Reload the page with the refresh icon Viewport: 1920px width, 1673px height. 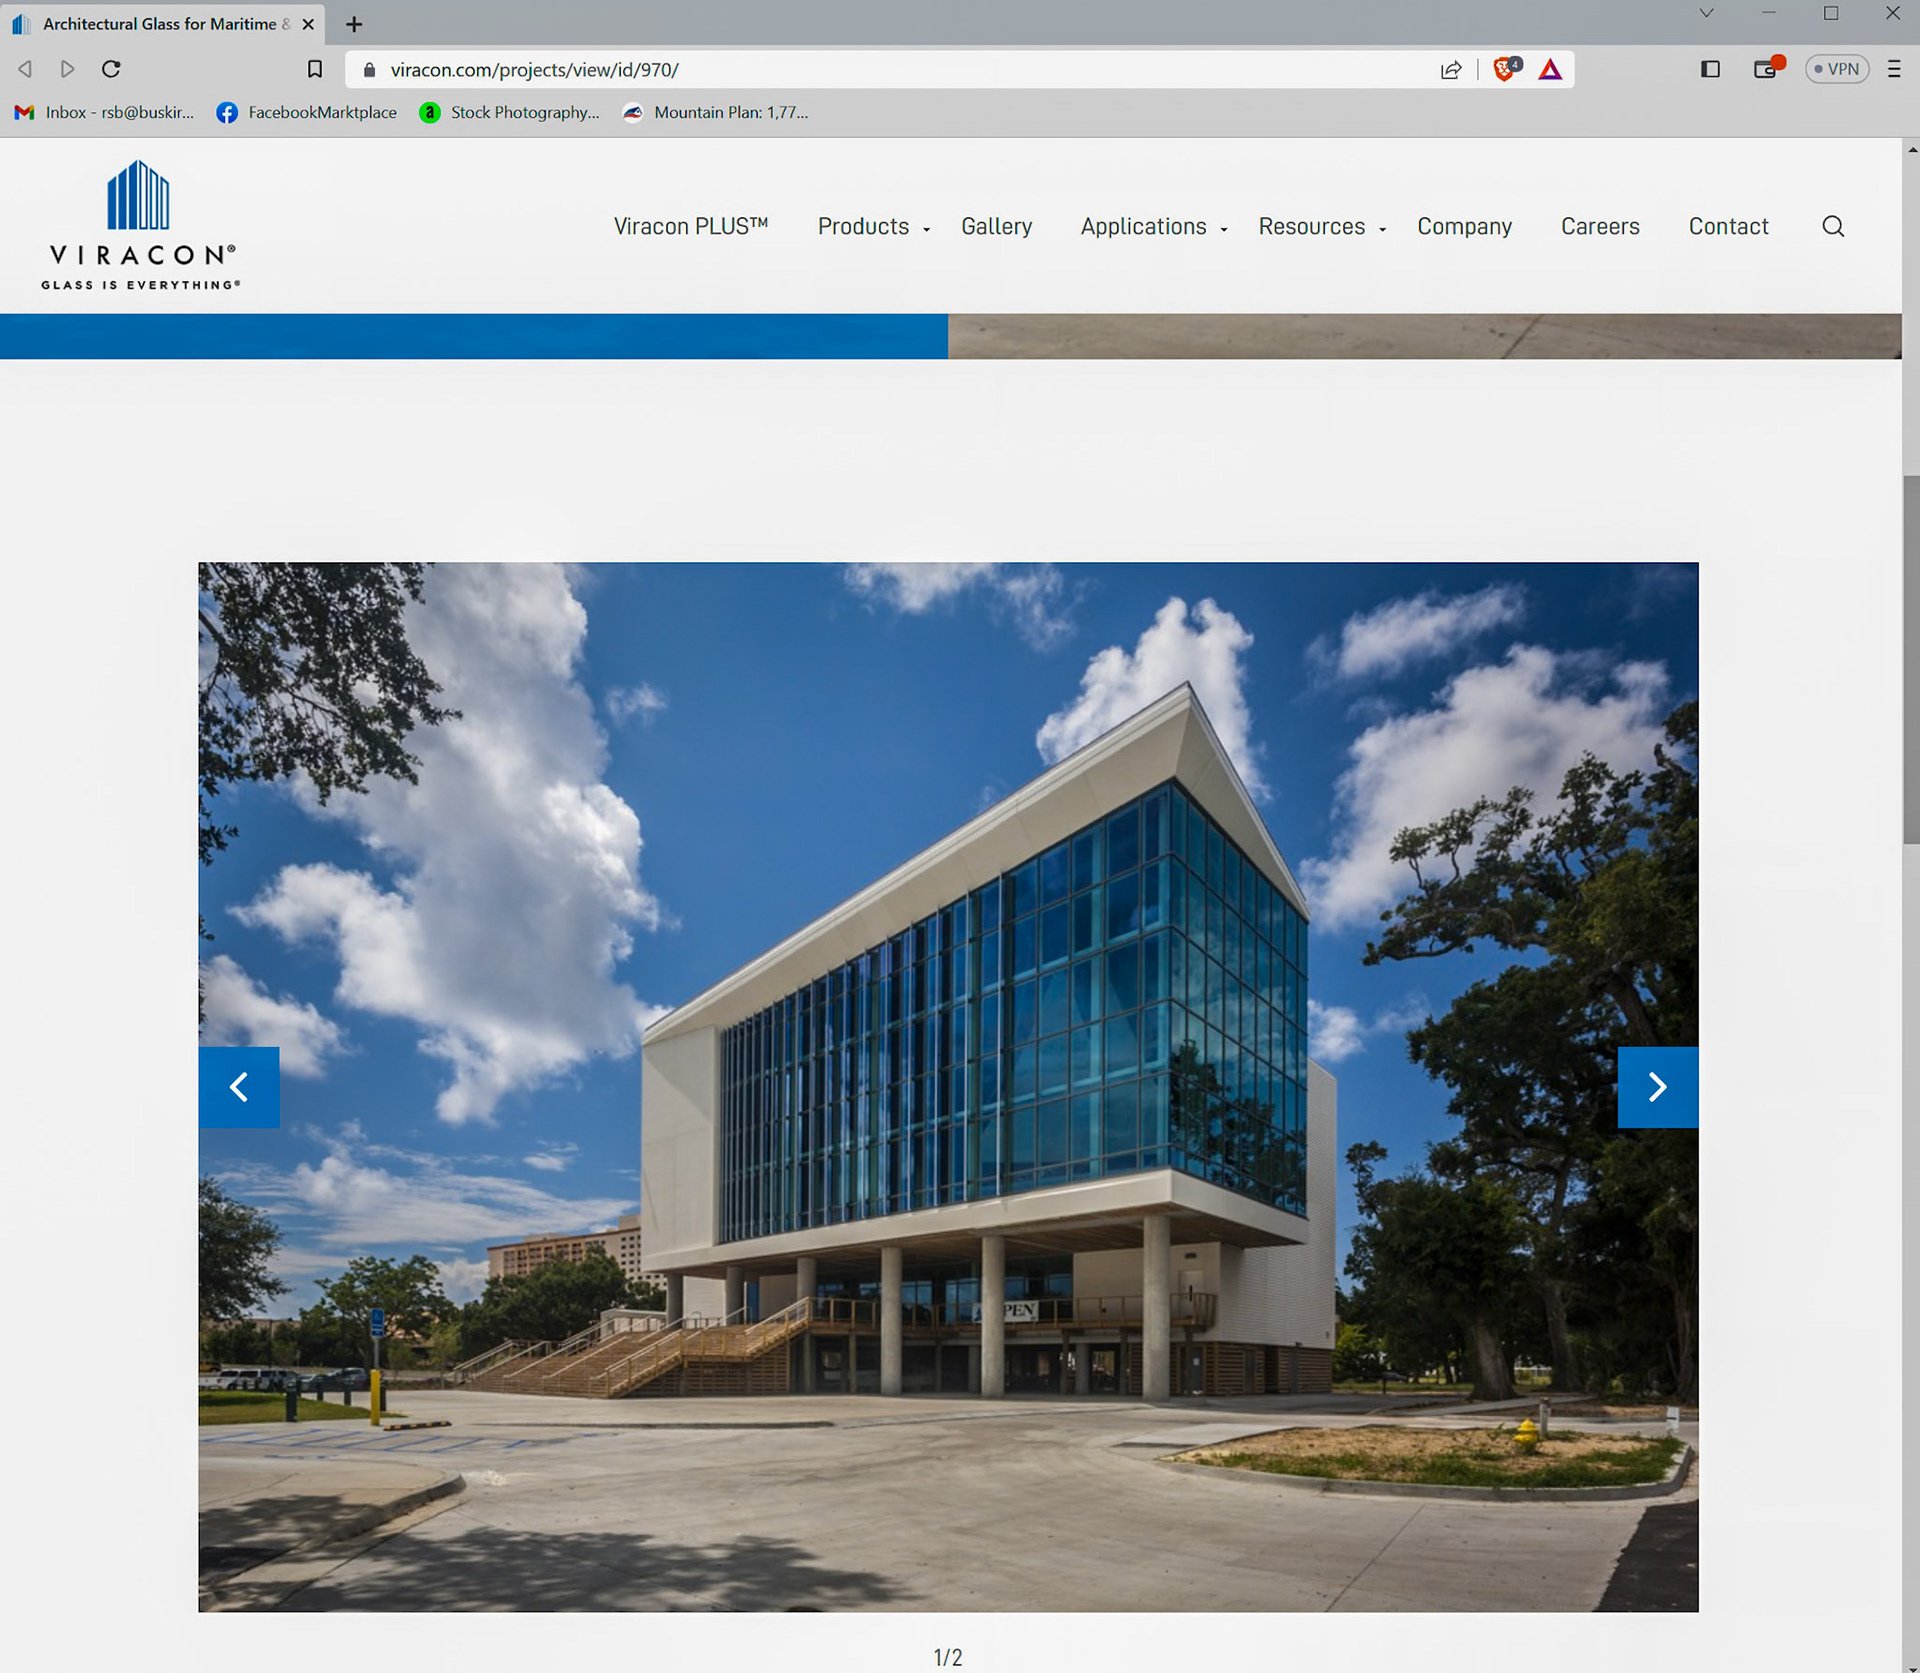pyautogui.click(x=111, y=69)
